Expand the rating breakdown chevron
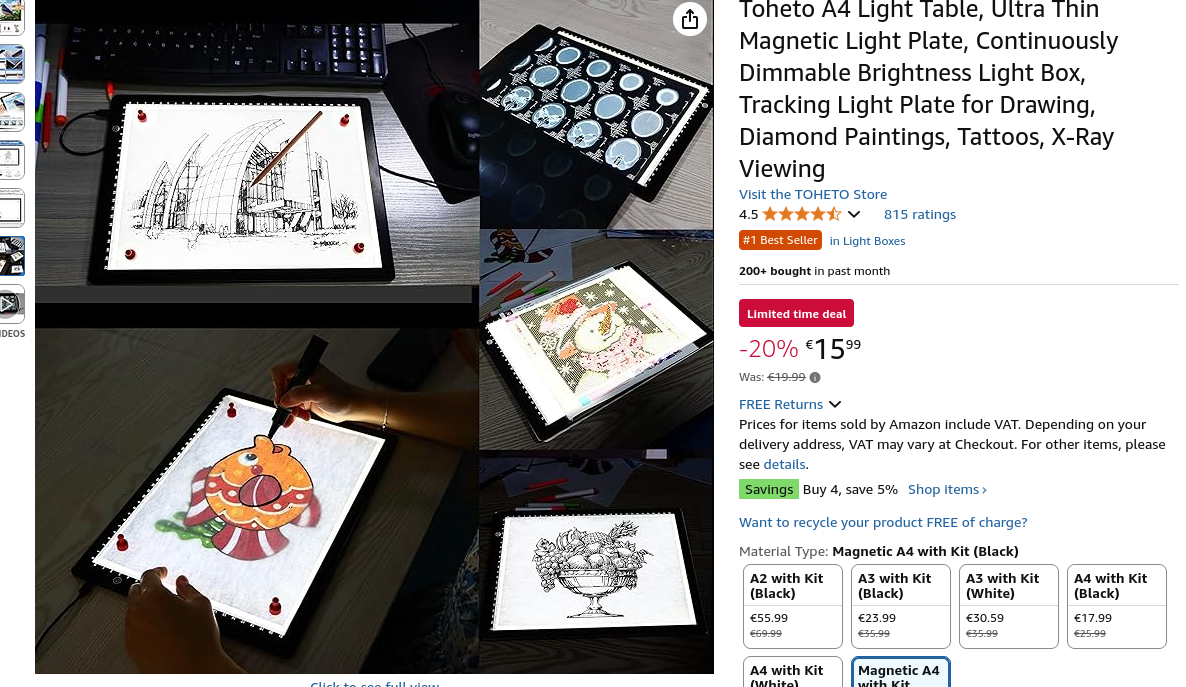Screen dimensions: 1186x687 pyautogui.click(x=854, y=214)
